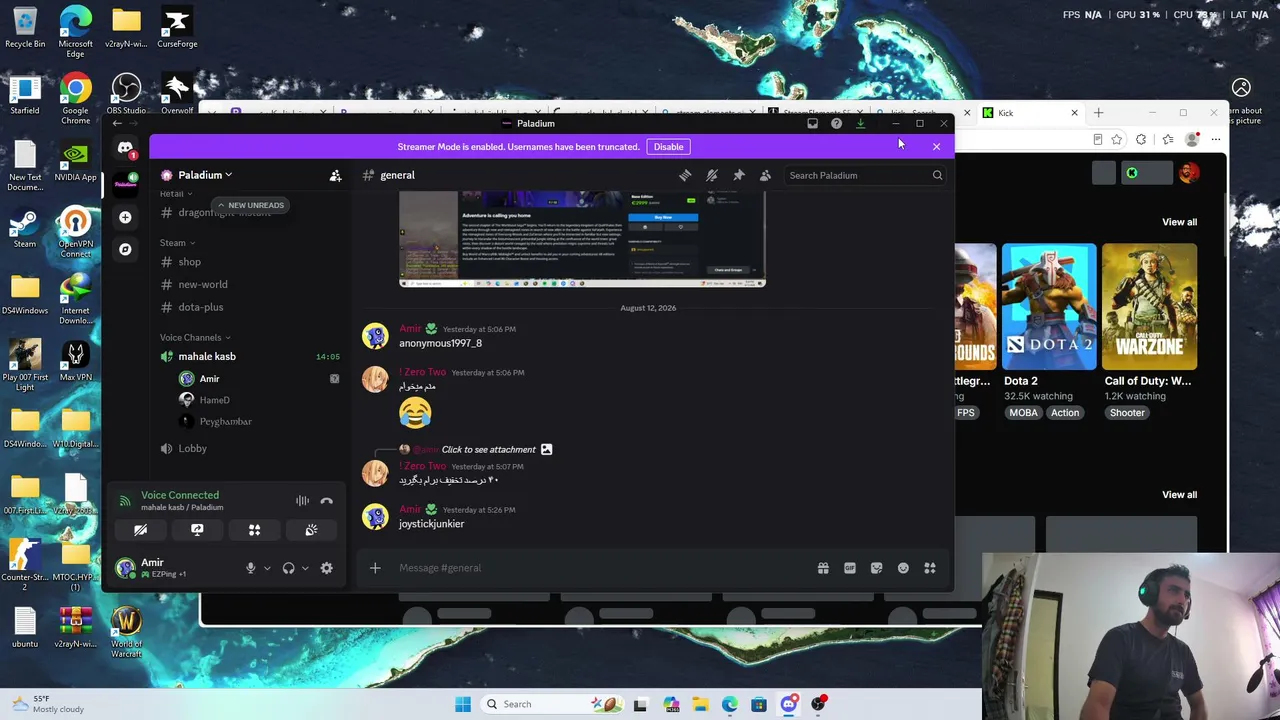Open the Voice Connected status details

pos(180,495)
